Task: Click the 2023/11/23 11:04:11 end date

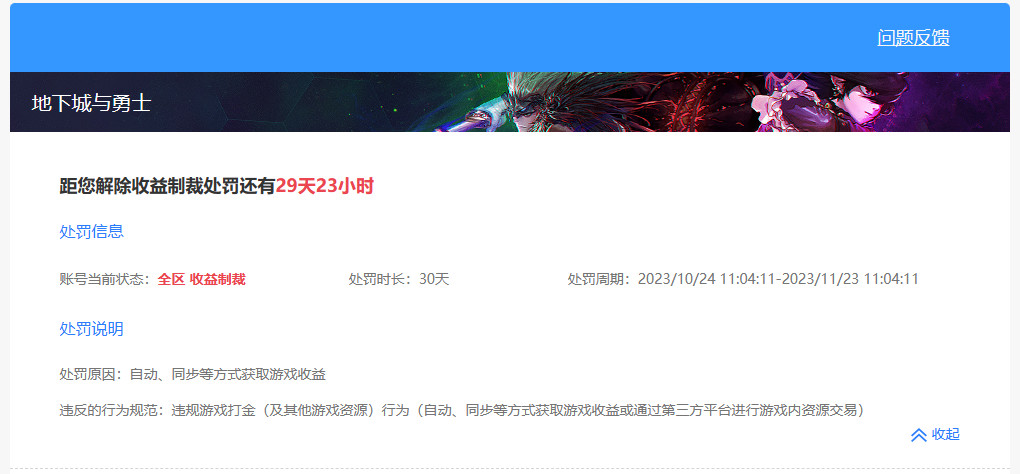Action: coord(849,279)
